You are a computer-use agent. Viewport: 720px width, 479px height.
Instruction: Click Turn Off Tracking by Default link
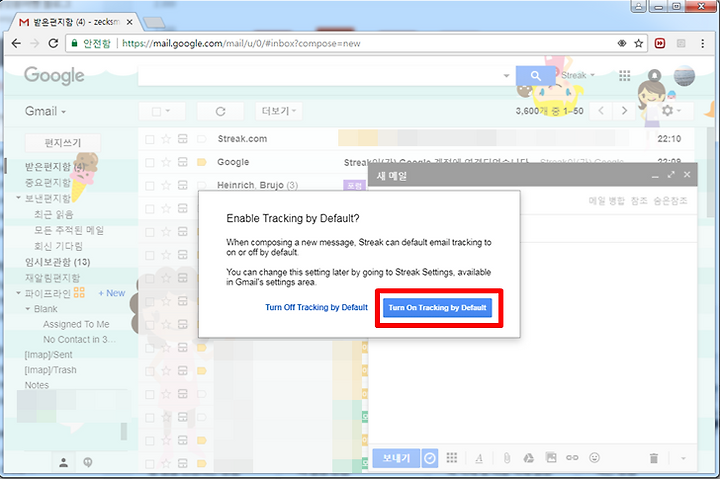pyautogui.click(x=316, y=307)
